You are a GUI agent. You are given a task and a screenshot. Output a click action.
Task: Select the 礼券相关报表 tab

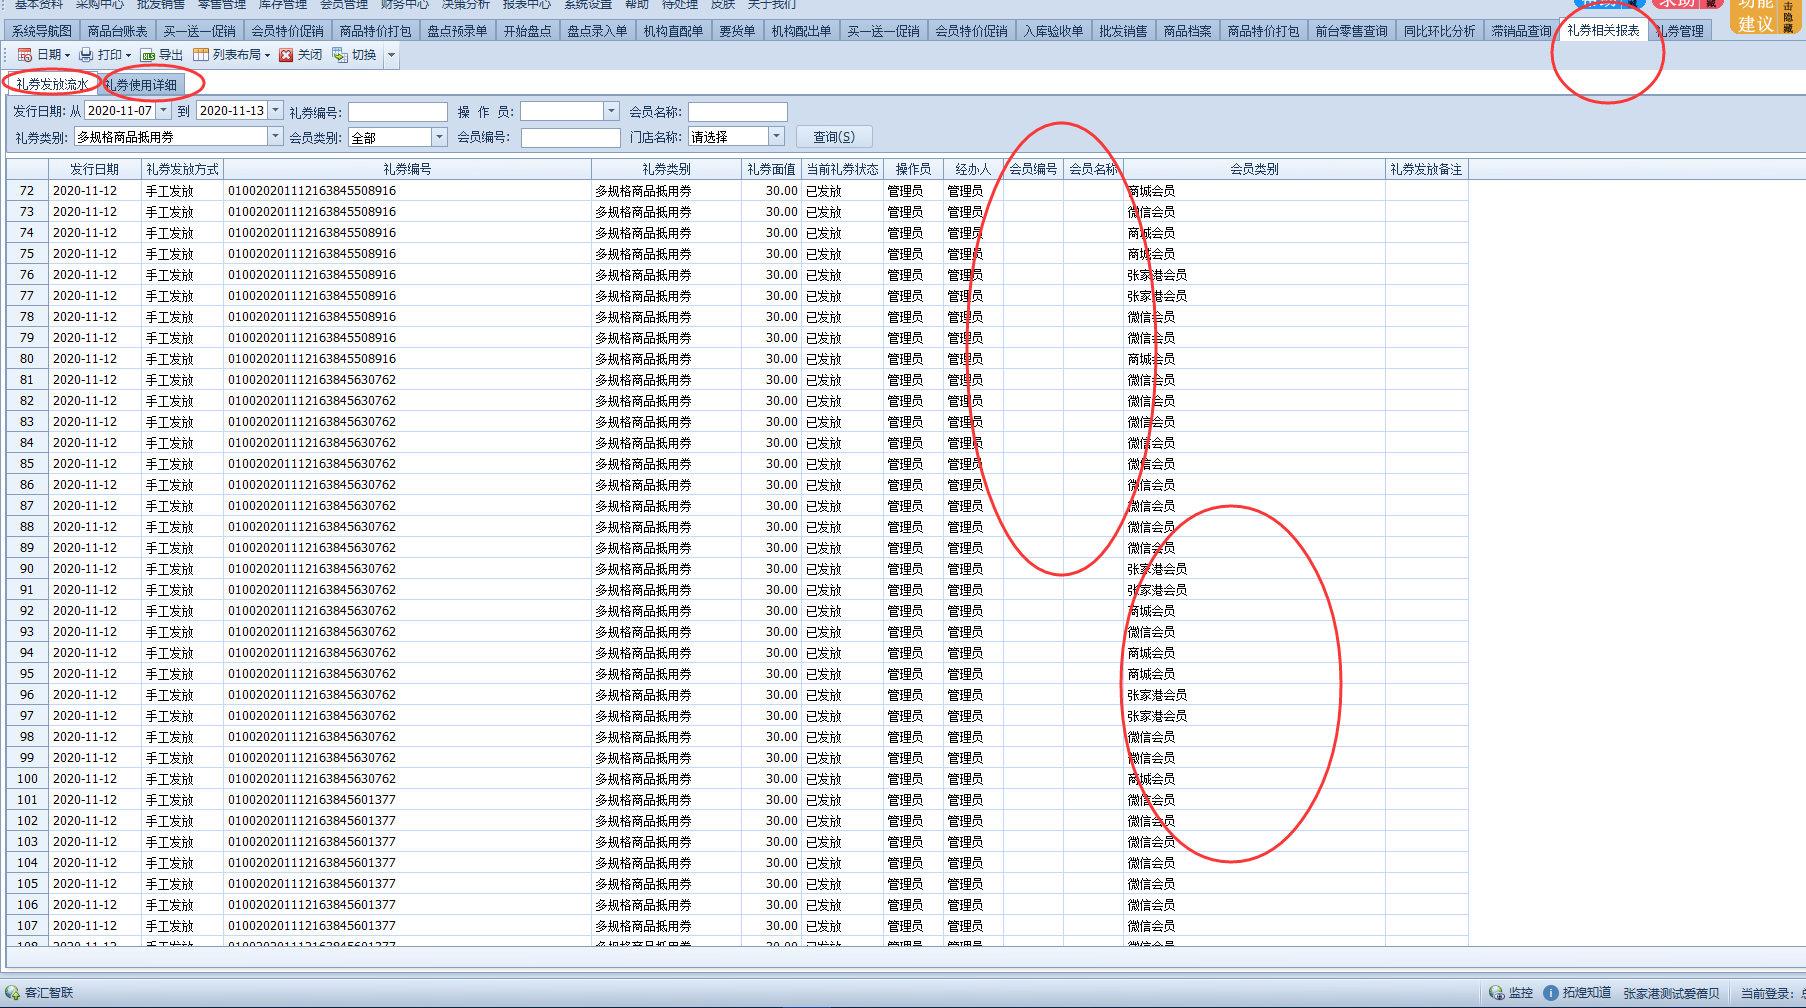tap(1603, 30)
